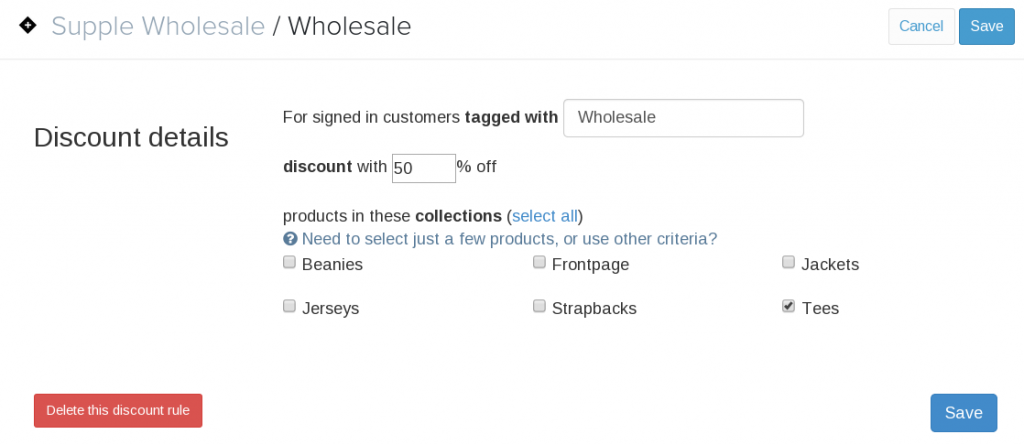Click the question mark help icon

point(291,239)
